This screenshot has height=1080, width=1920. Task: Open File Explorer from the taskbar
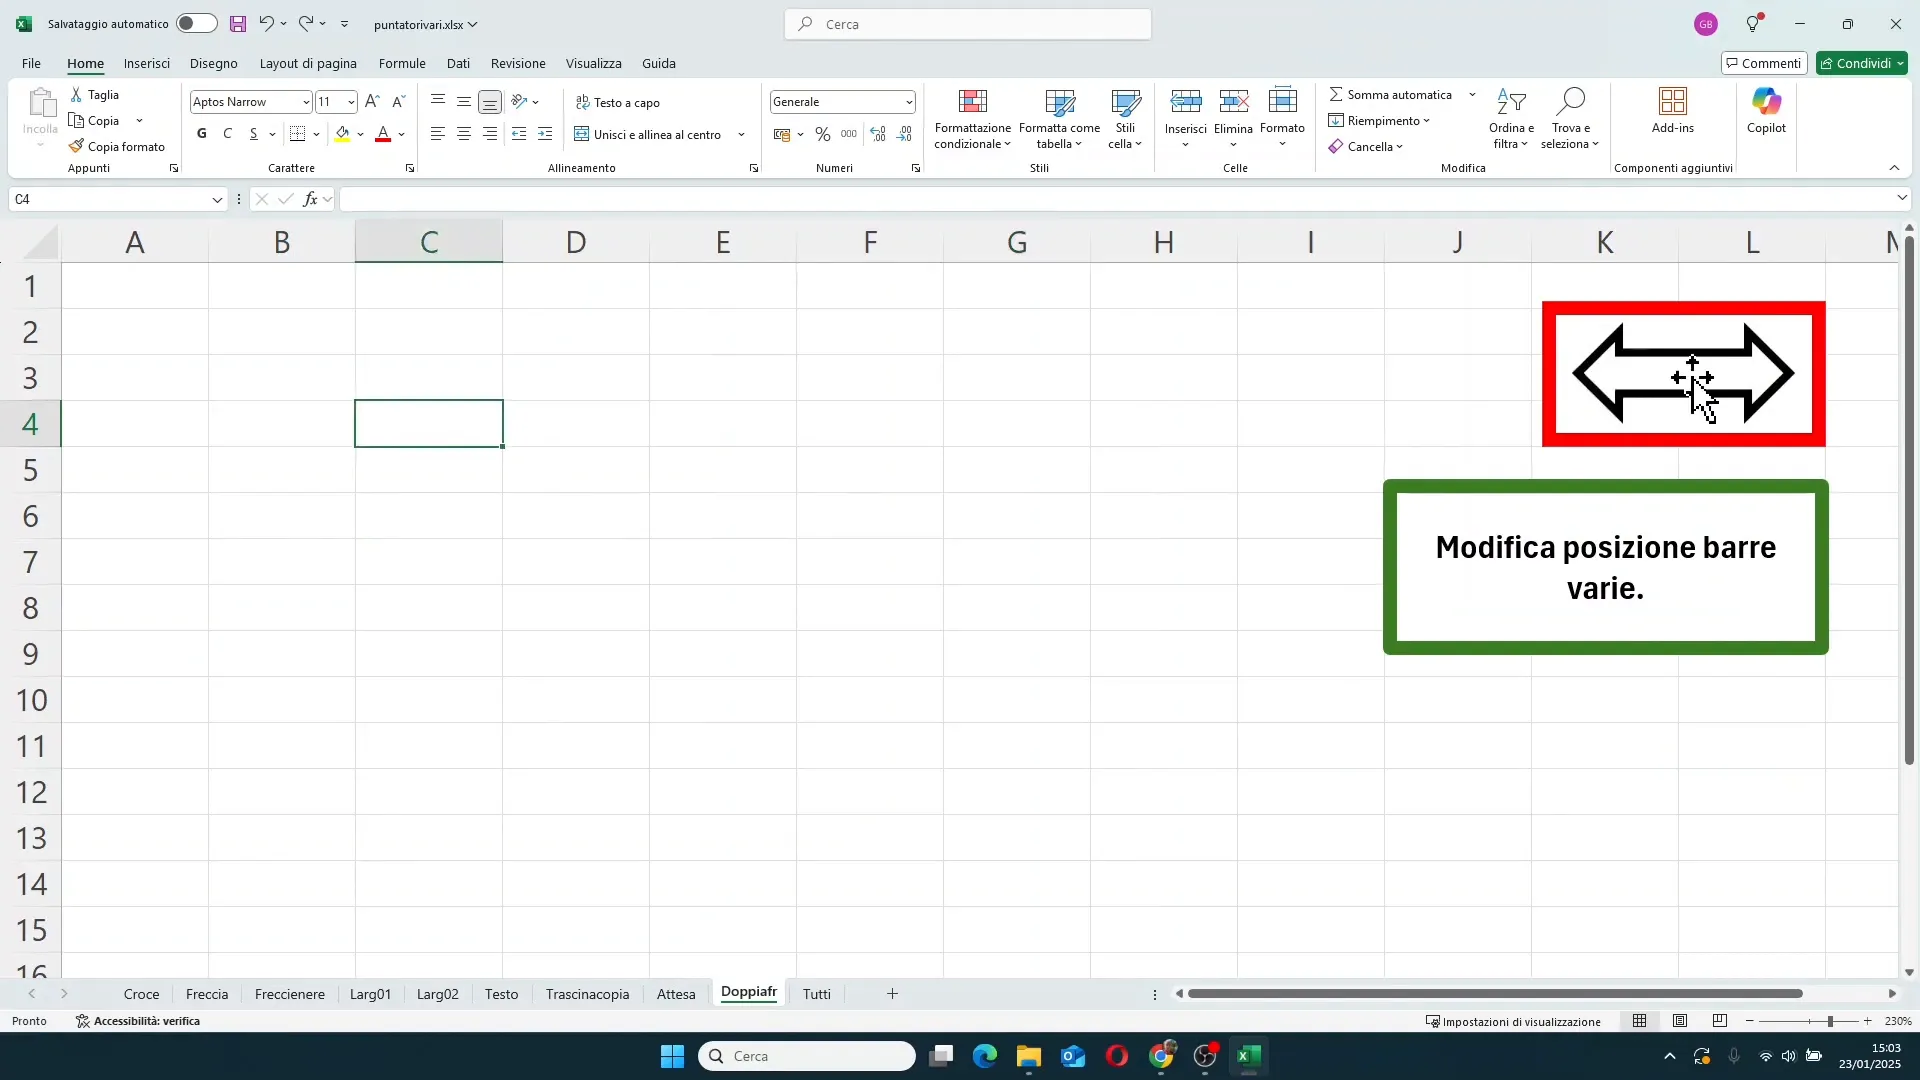1029,1056
